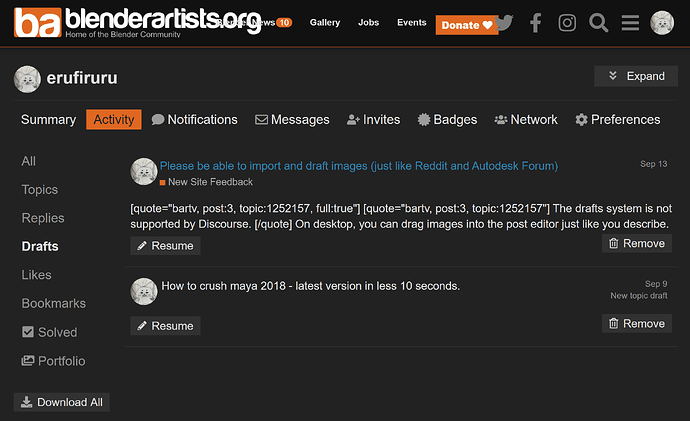The image size is (690, 421).
Task: Click the erufiruru username heading
Action: pos(82,78)
